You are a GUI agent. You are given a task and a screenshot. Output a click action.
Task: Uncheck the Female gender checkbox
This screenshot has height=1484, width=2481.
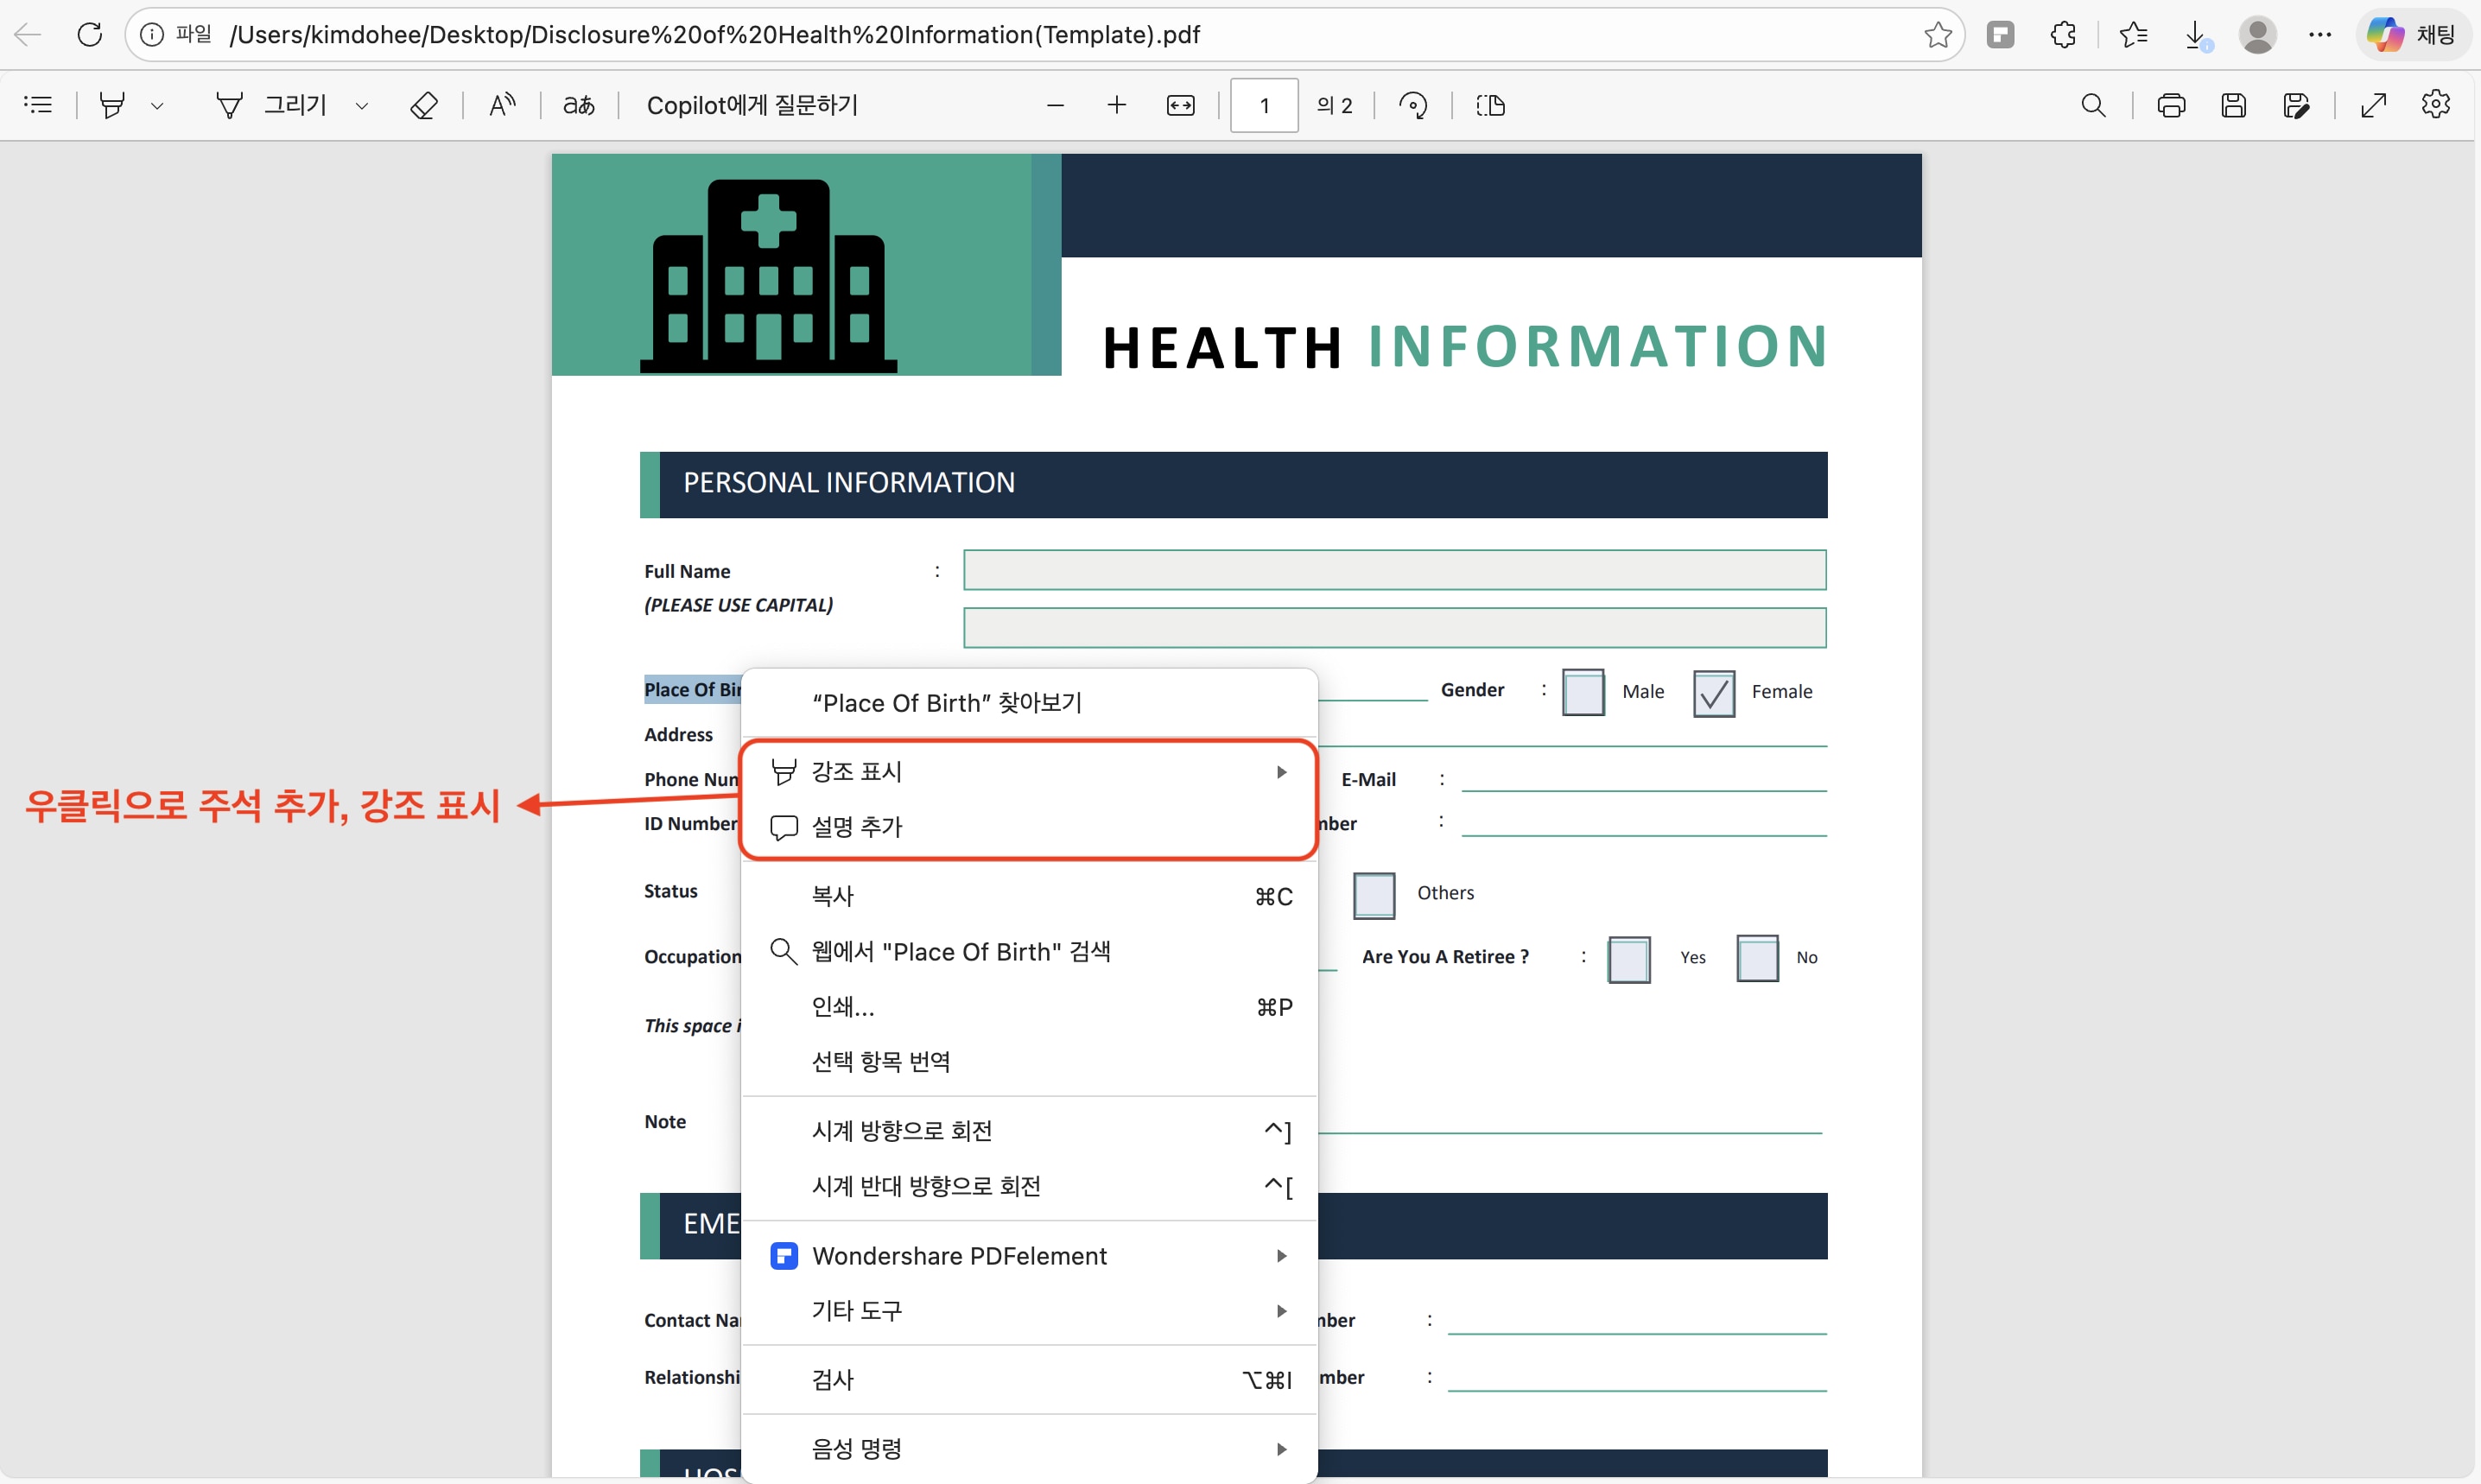[x=1713, y=693]
